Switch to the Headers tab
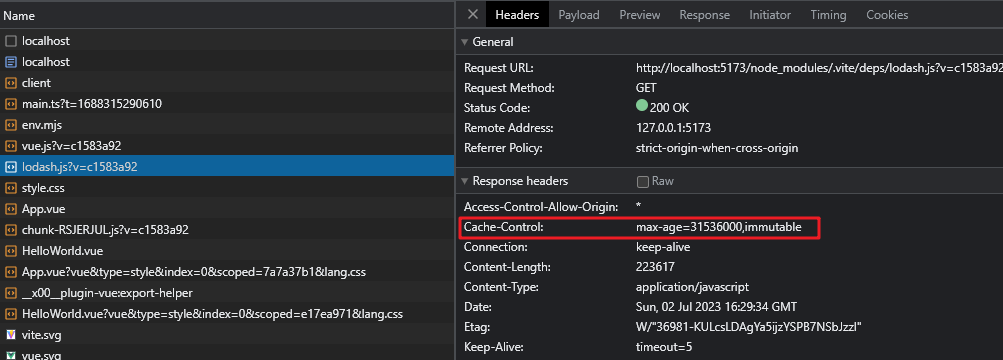This screenshot has height=360, width=1003. pyautogui.click(x=517, y=15)
